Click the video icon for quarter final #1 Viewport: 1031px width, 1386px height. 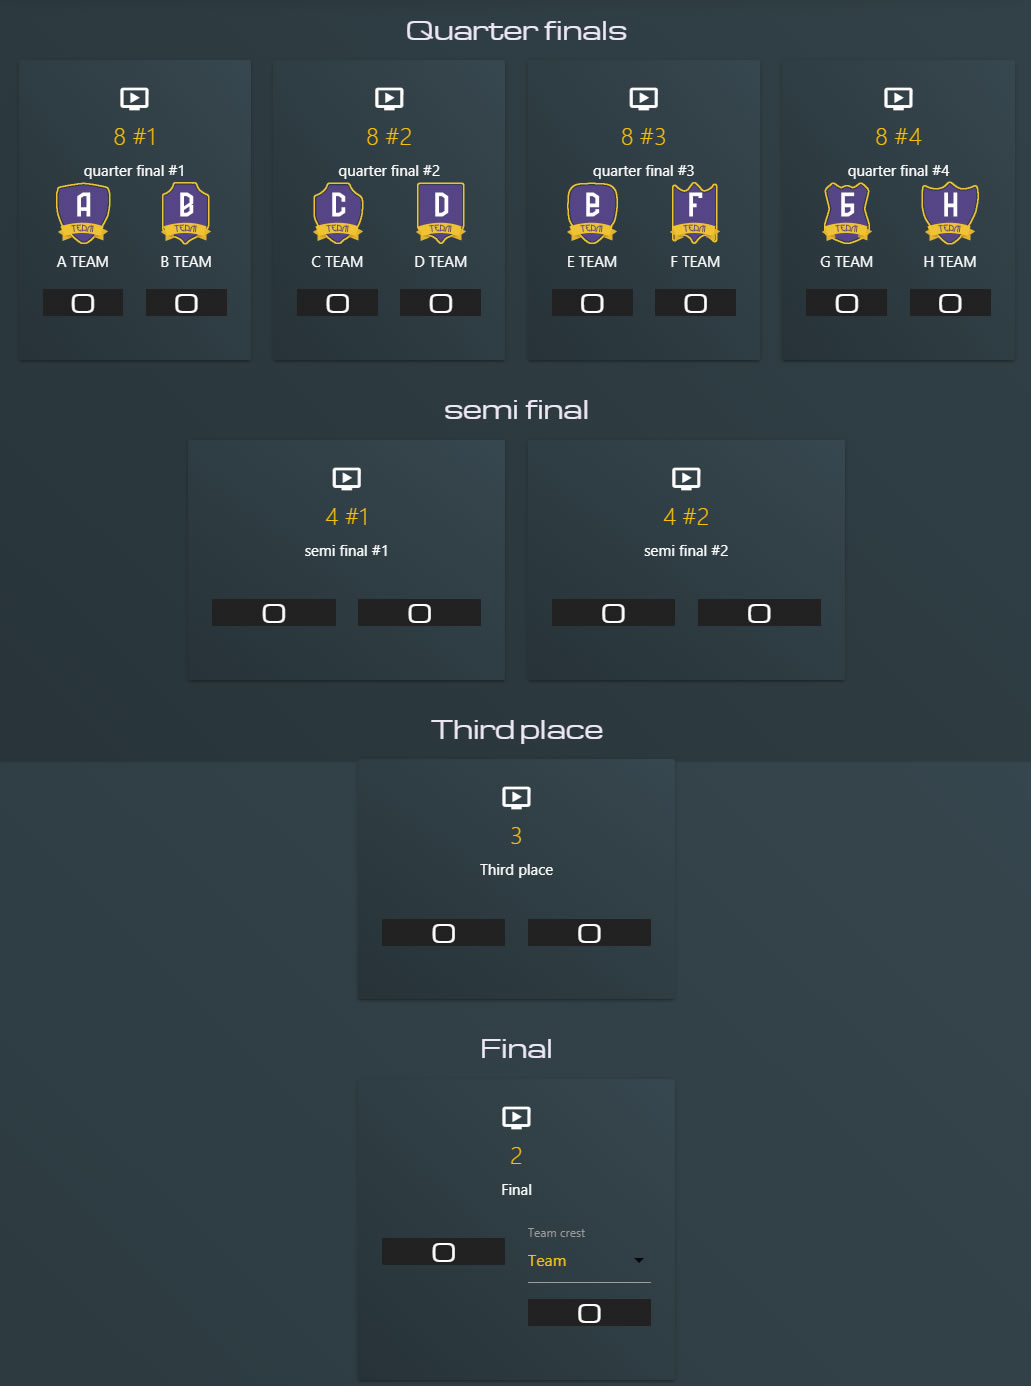134,98
